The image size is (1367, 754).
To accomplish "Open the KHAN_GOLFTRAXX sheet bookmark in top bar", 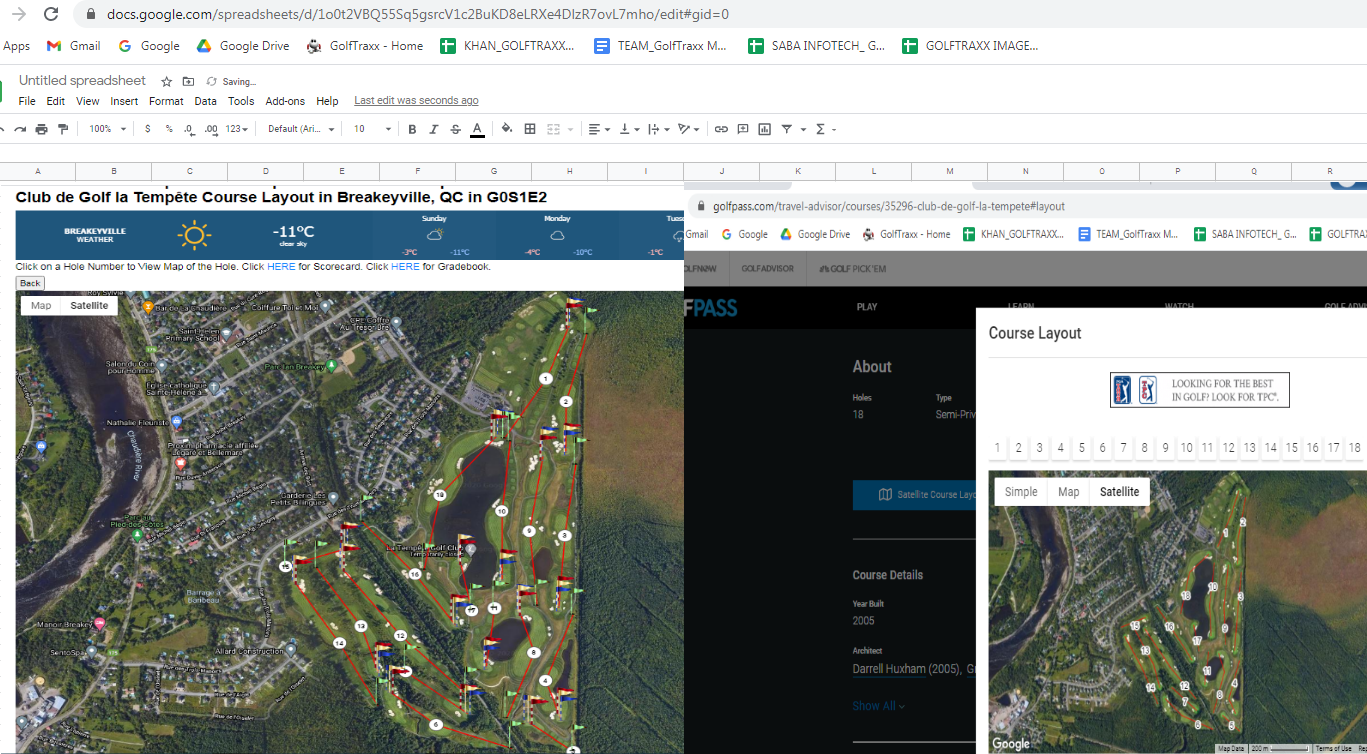I will click(x=507, y=46).
